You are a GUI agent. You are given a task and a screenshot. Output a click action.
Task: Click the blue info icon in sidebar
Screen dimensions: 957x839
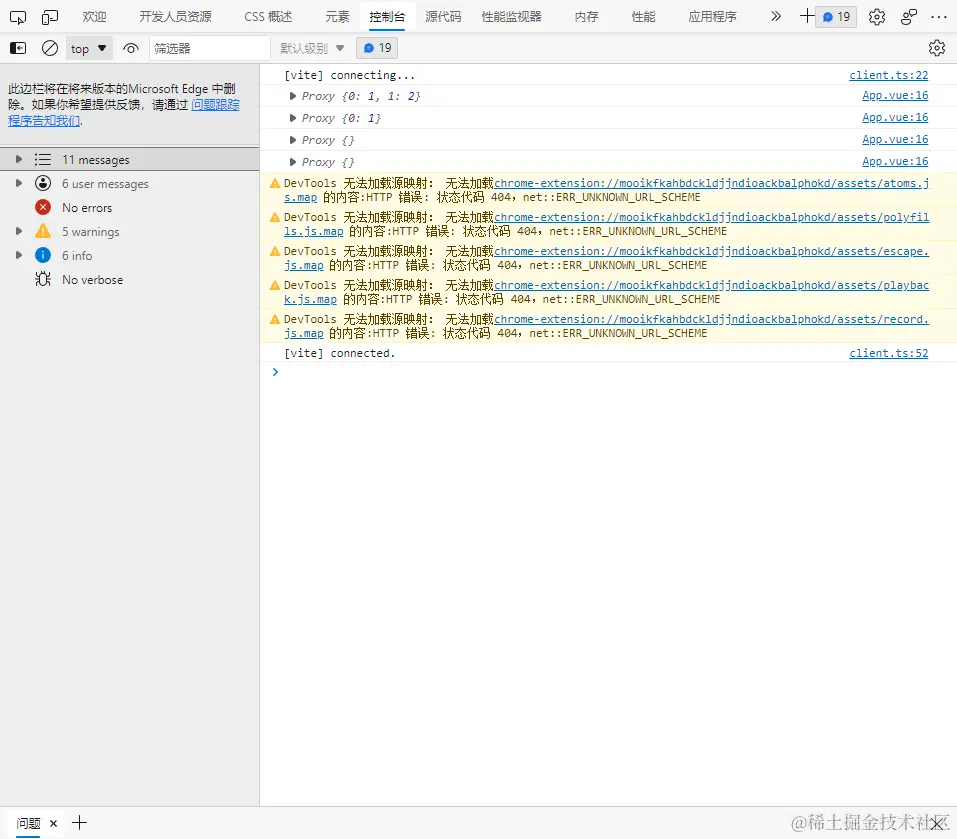[x=43, y=255]
